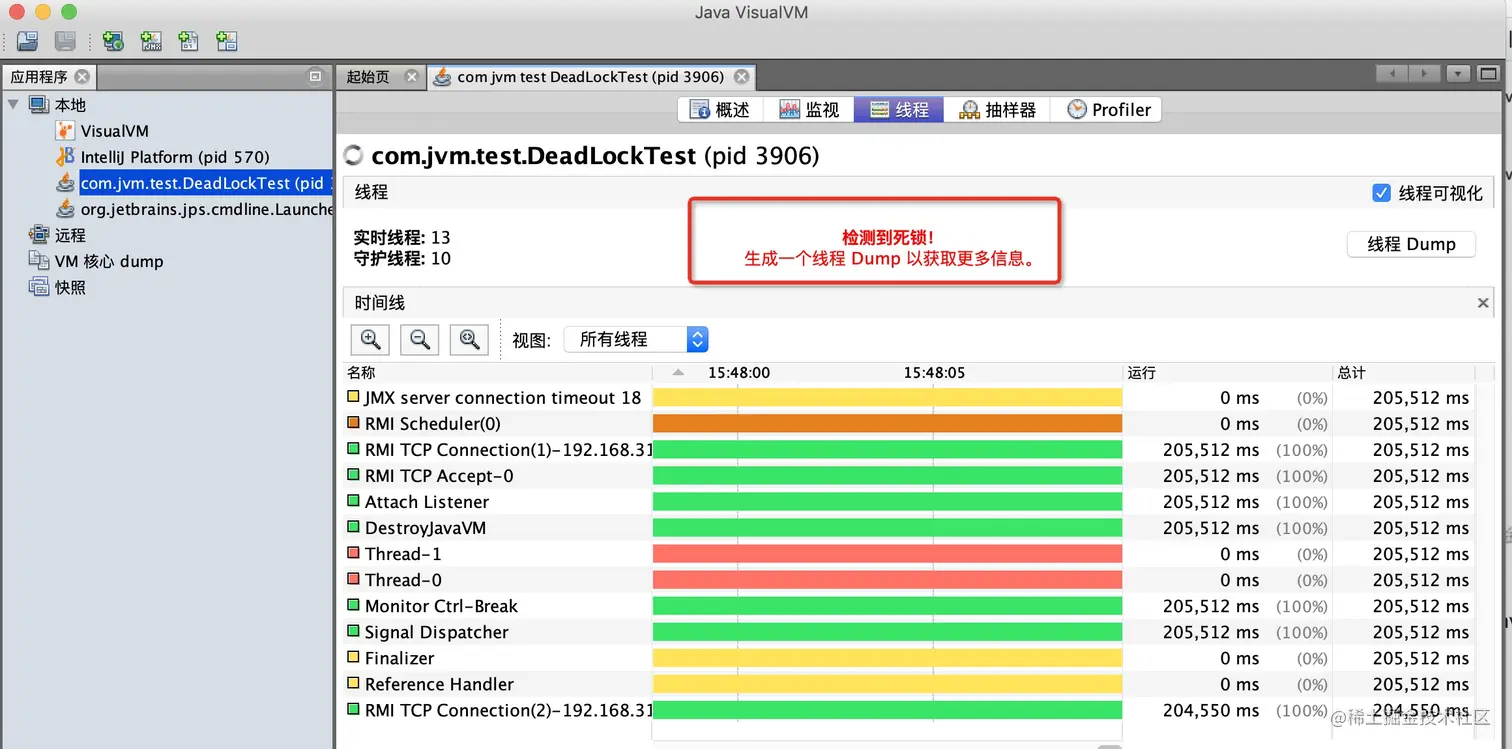Image resolution: width=1512 pixels, height=749 pixels.
Task: Open the 视图 所有线程 dropdown
Action: 636,340
